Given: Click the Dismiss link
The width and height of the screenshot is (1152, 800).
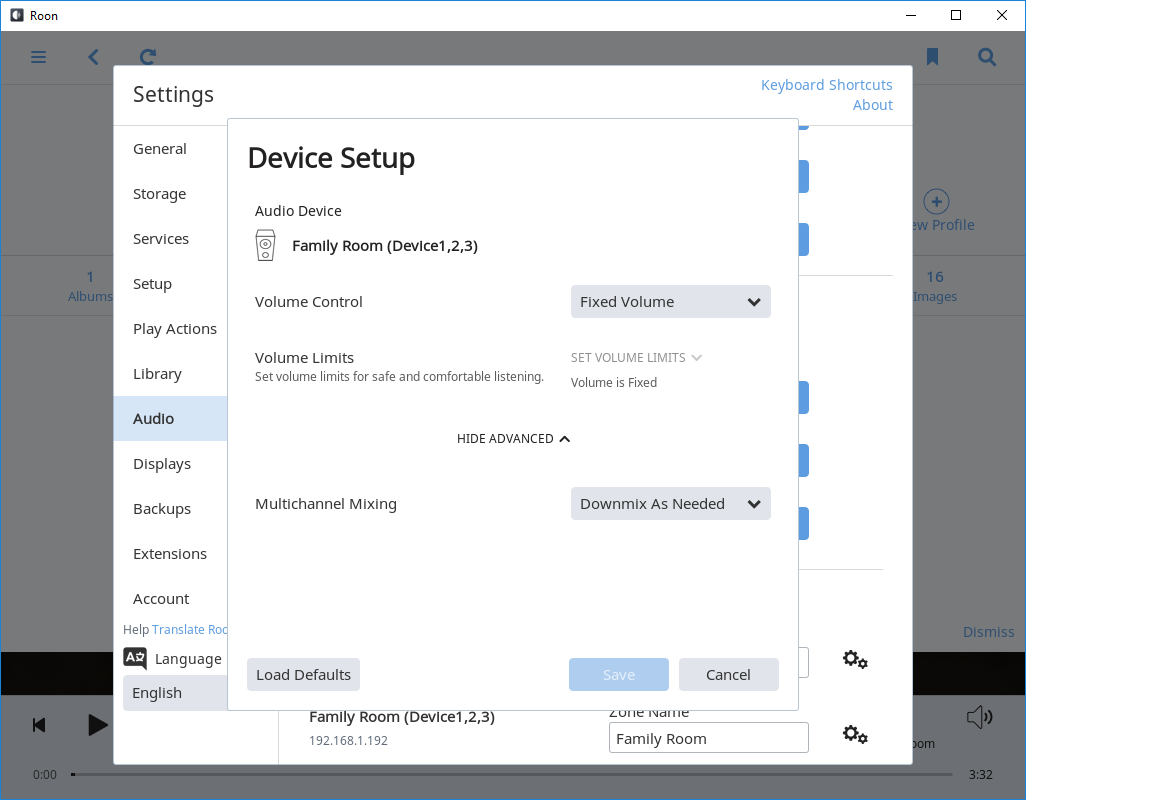Looking at the screenshot, I should 988,632.
